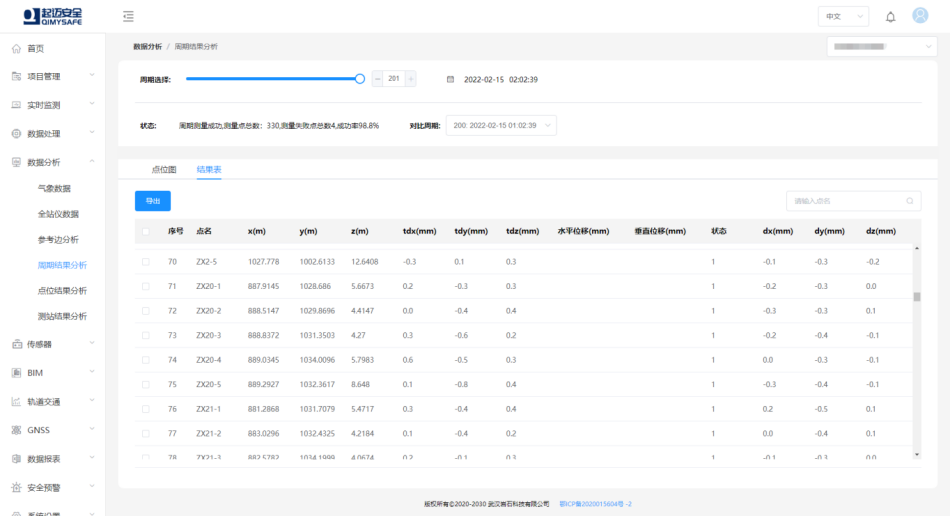Image resolution: width=950 pixels, height=516 pixels.
Task: Click the 轨道交通 chart icon
Action: click(x=16, y=402)
